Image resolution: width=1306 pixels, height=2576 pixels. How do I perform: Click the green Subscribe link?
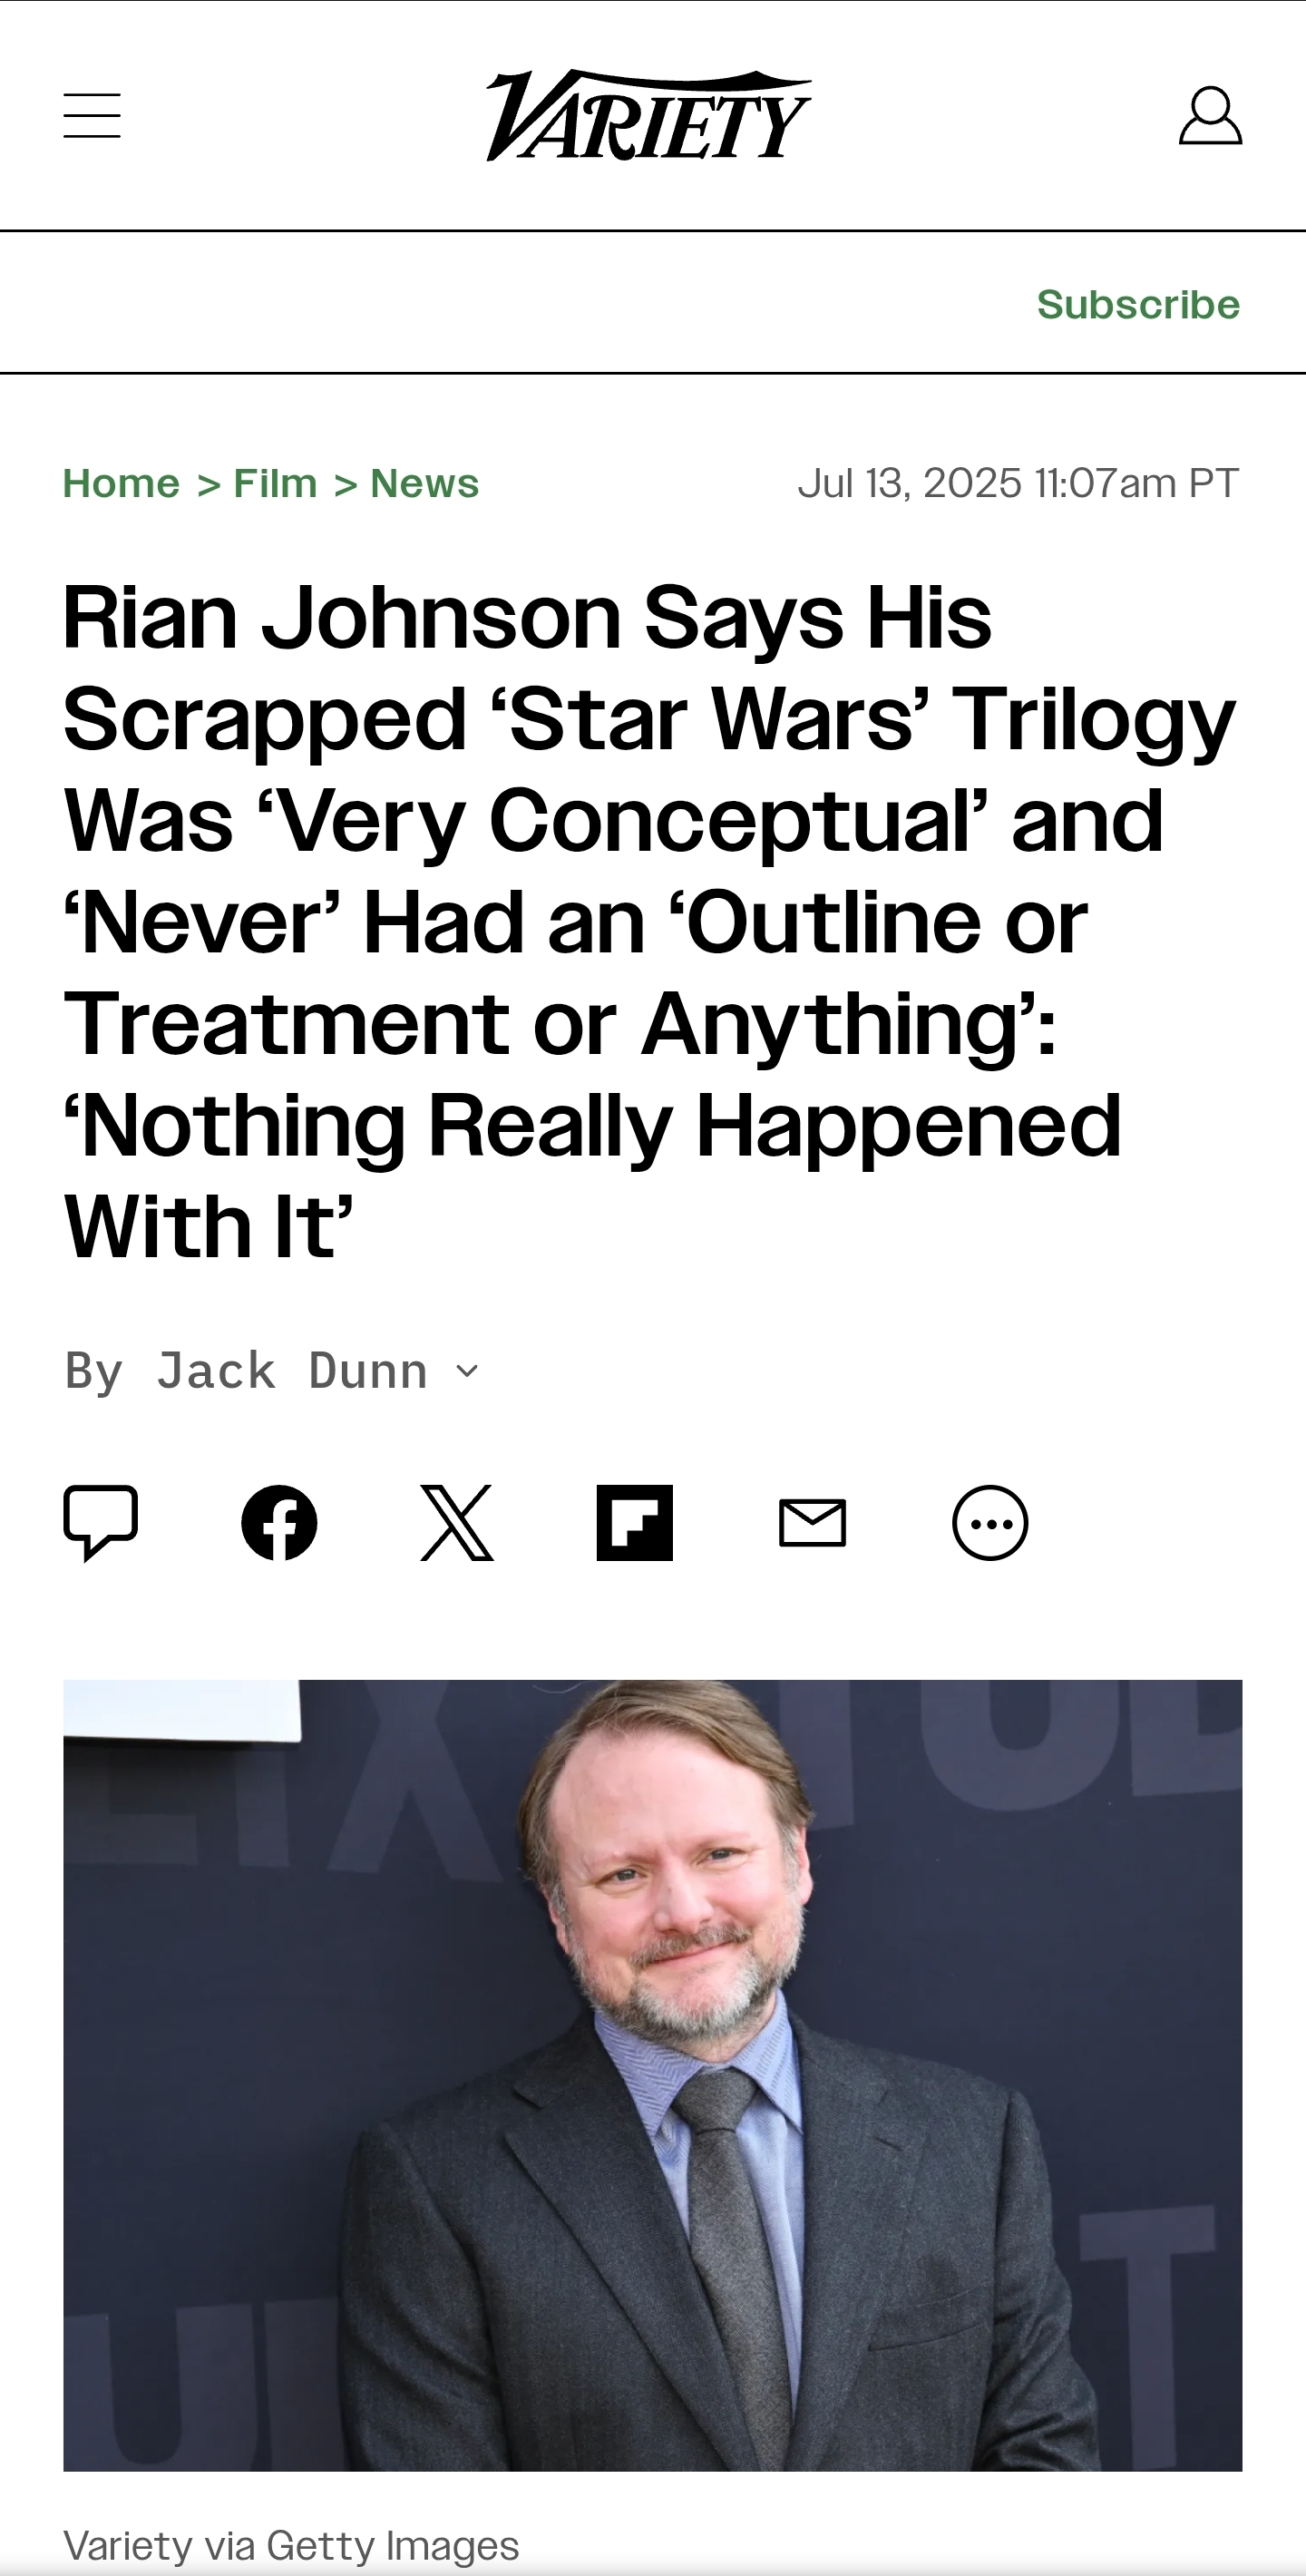click(x=1138, y=304)
